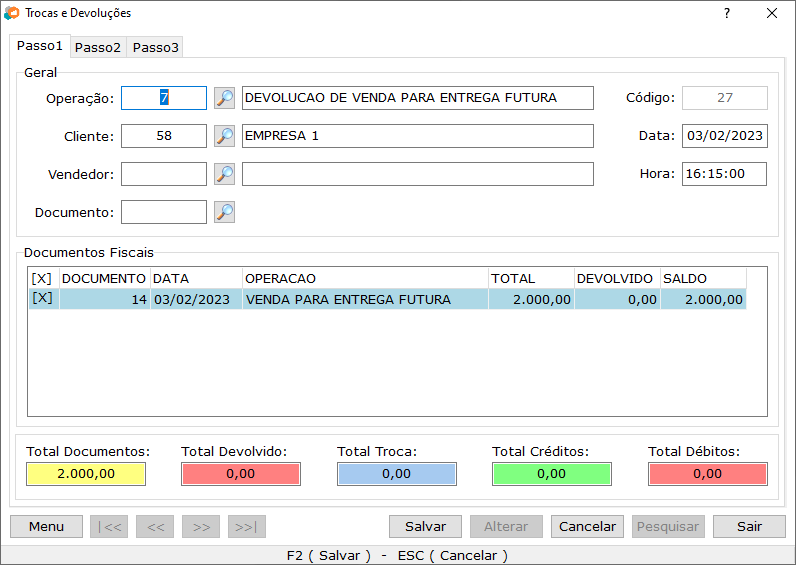Click the red Total Débitos field
The height and width of the screenshot is (565, 796).
[708, 474]
